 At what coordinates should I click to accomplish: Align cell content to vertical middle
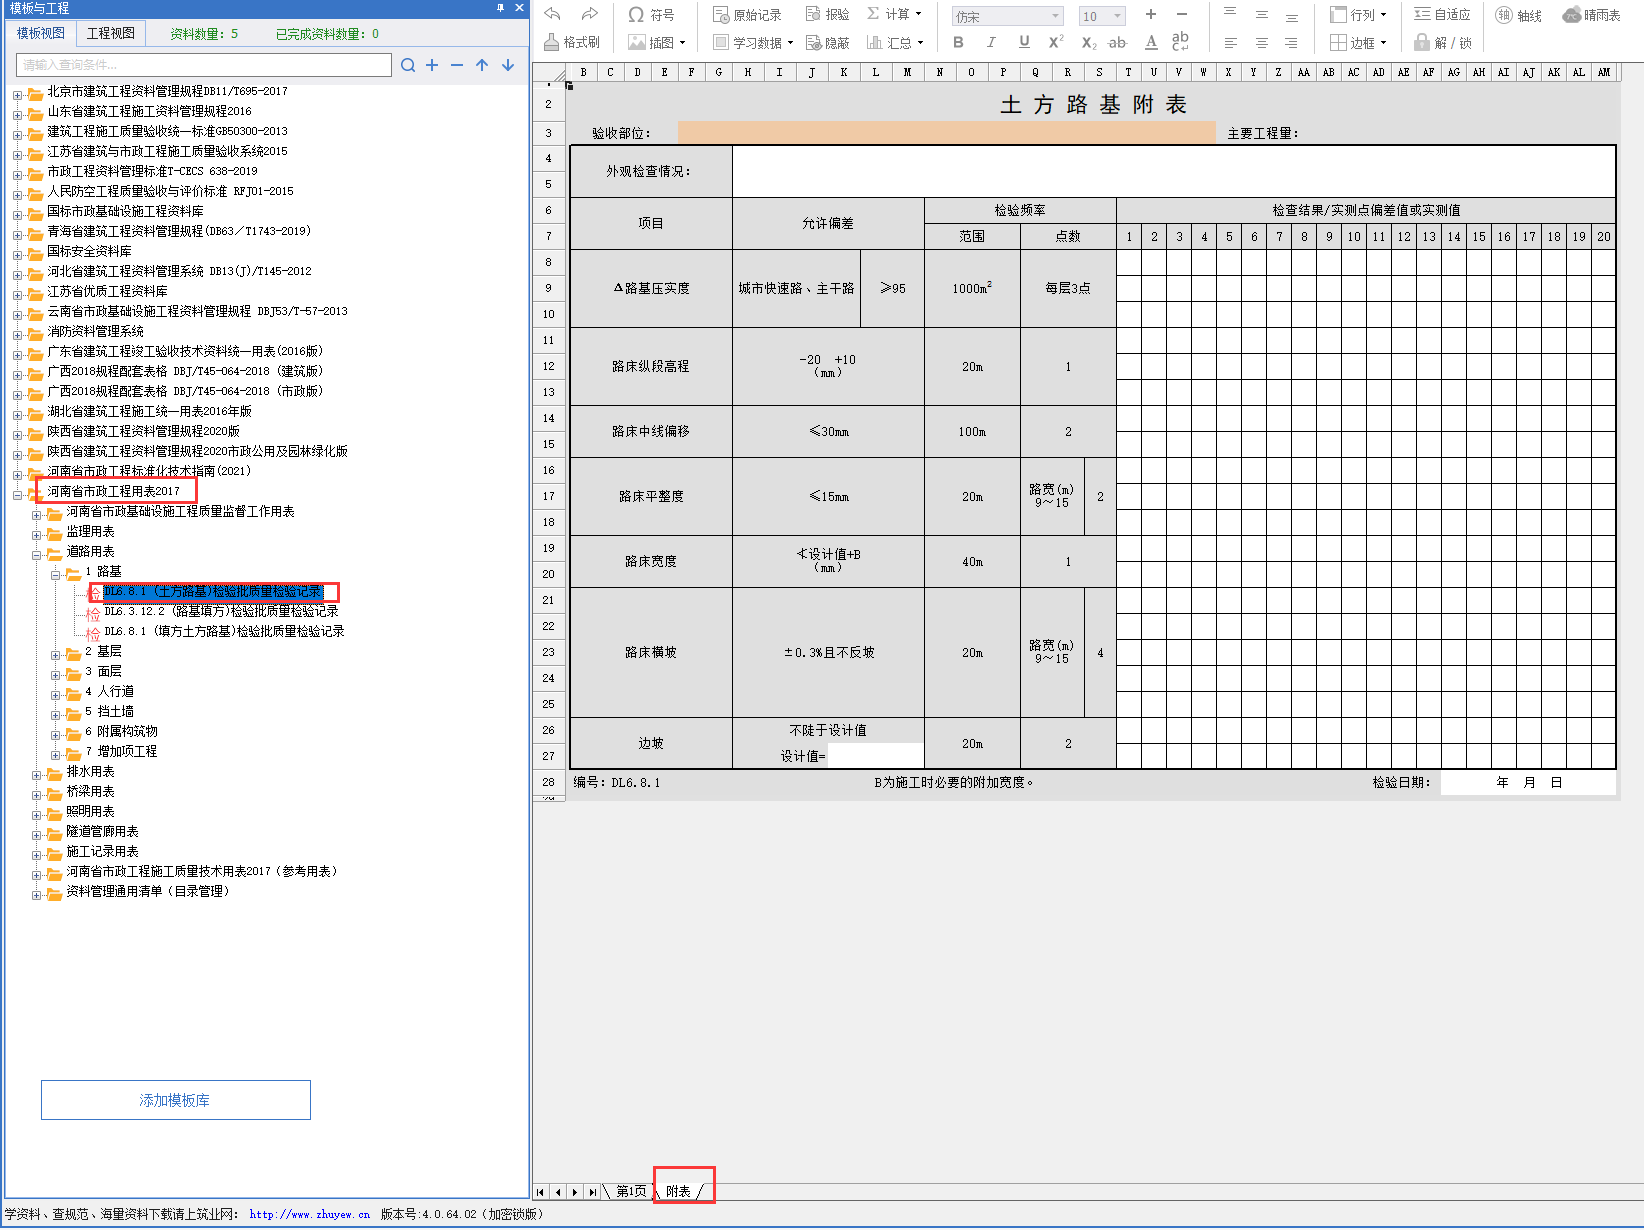click(x=1262, y=15)
